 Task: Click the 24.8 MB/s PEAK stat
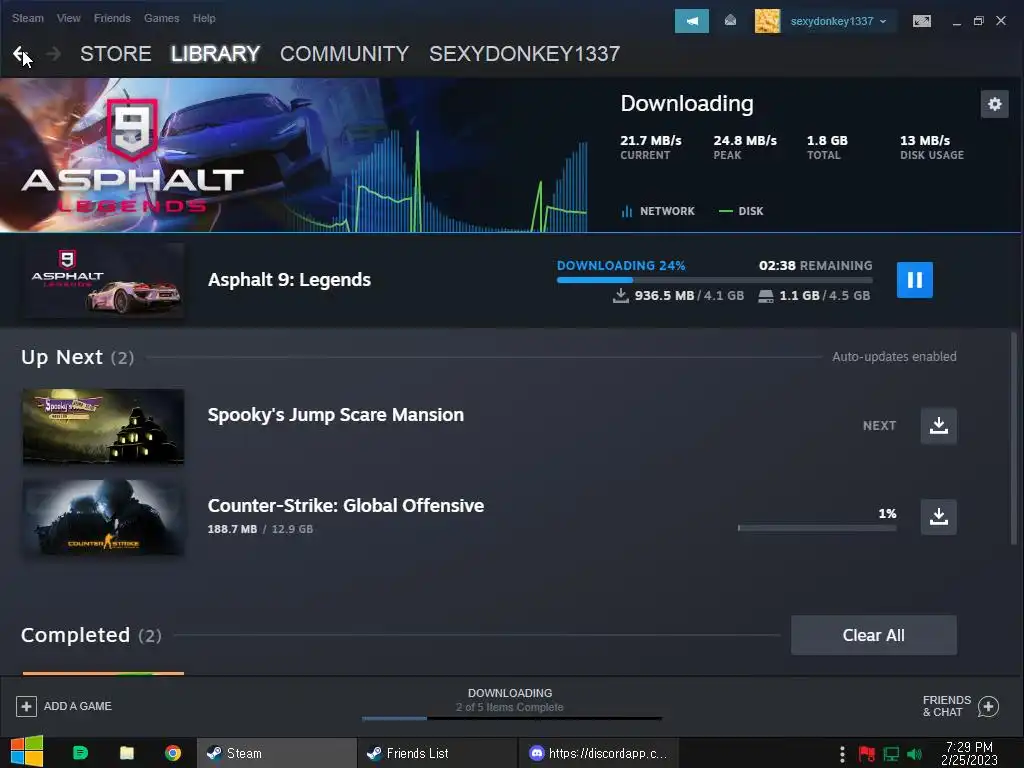(745, 147)
